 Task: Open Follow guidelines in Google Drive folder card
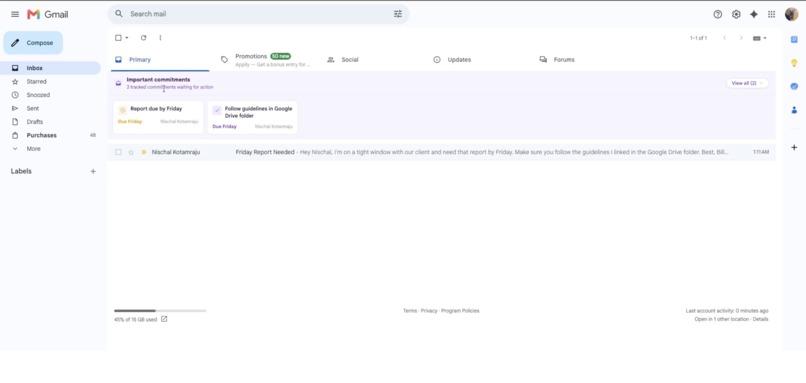point(252,117)
